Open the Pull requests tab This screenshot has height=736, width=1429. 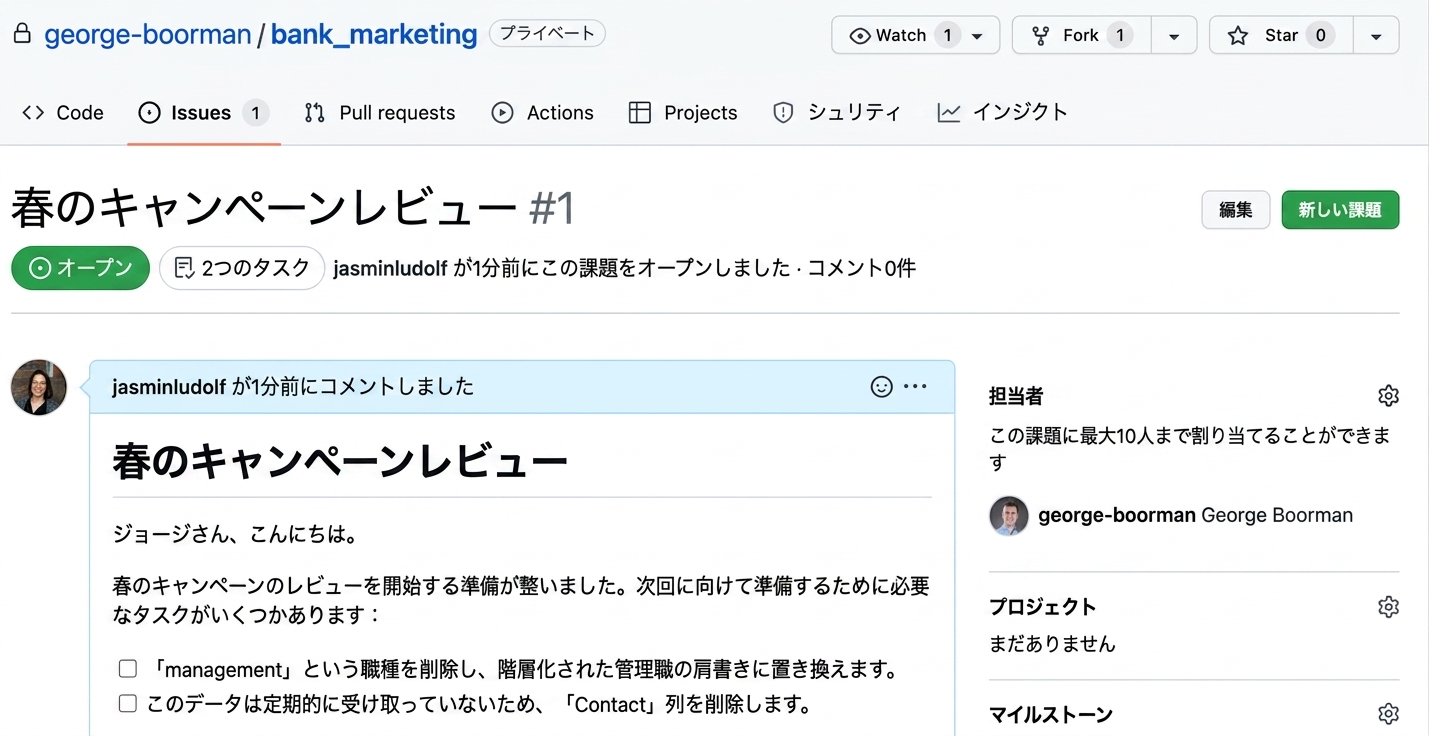tap(379, 113)
